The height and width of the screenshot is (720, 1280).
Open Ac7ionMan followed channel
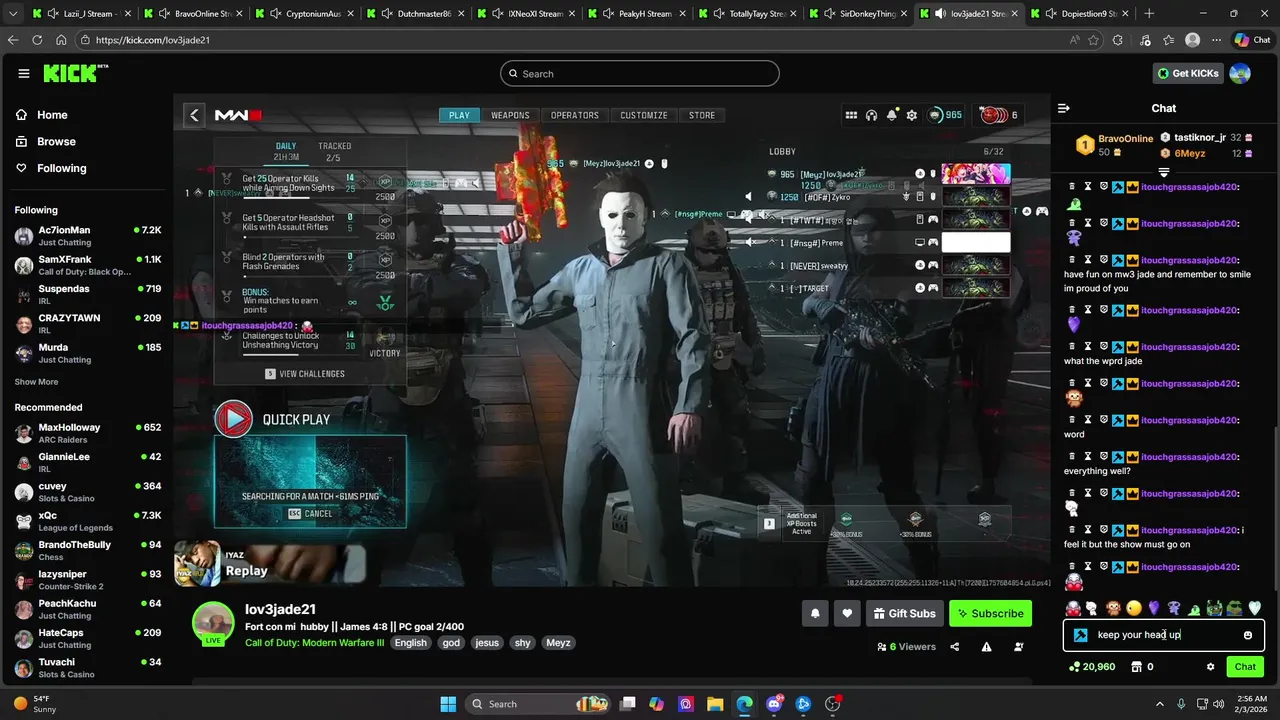(x=87, y=236)
